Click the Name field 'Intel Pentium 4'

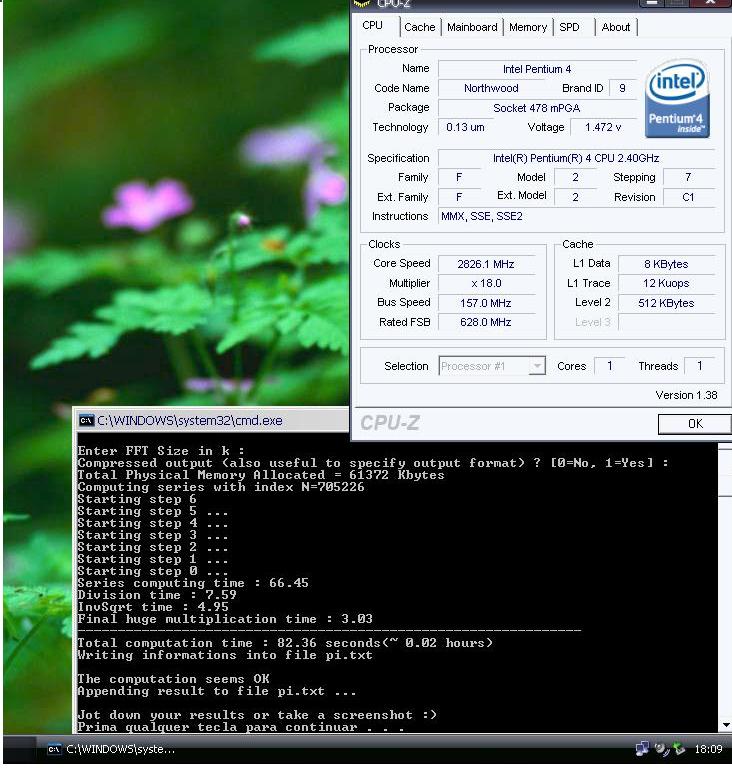tap(537, 69)
